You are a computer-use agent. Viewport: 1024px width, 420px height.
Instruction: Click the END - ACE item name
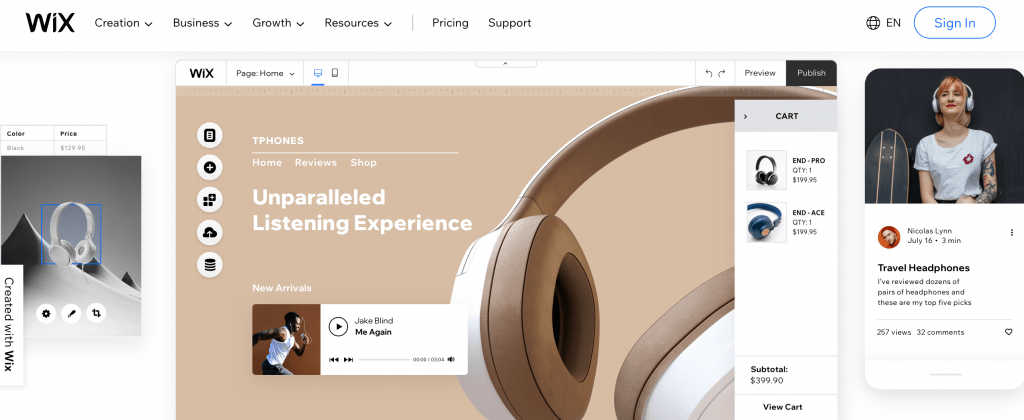pyautogui.click(x=808, y=213)
